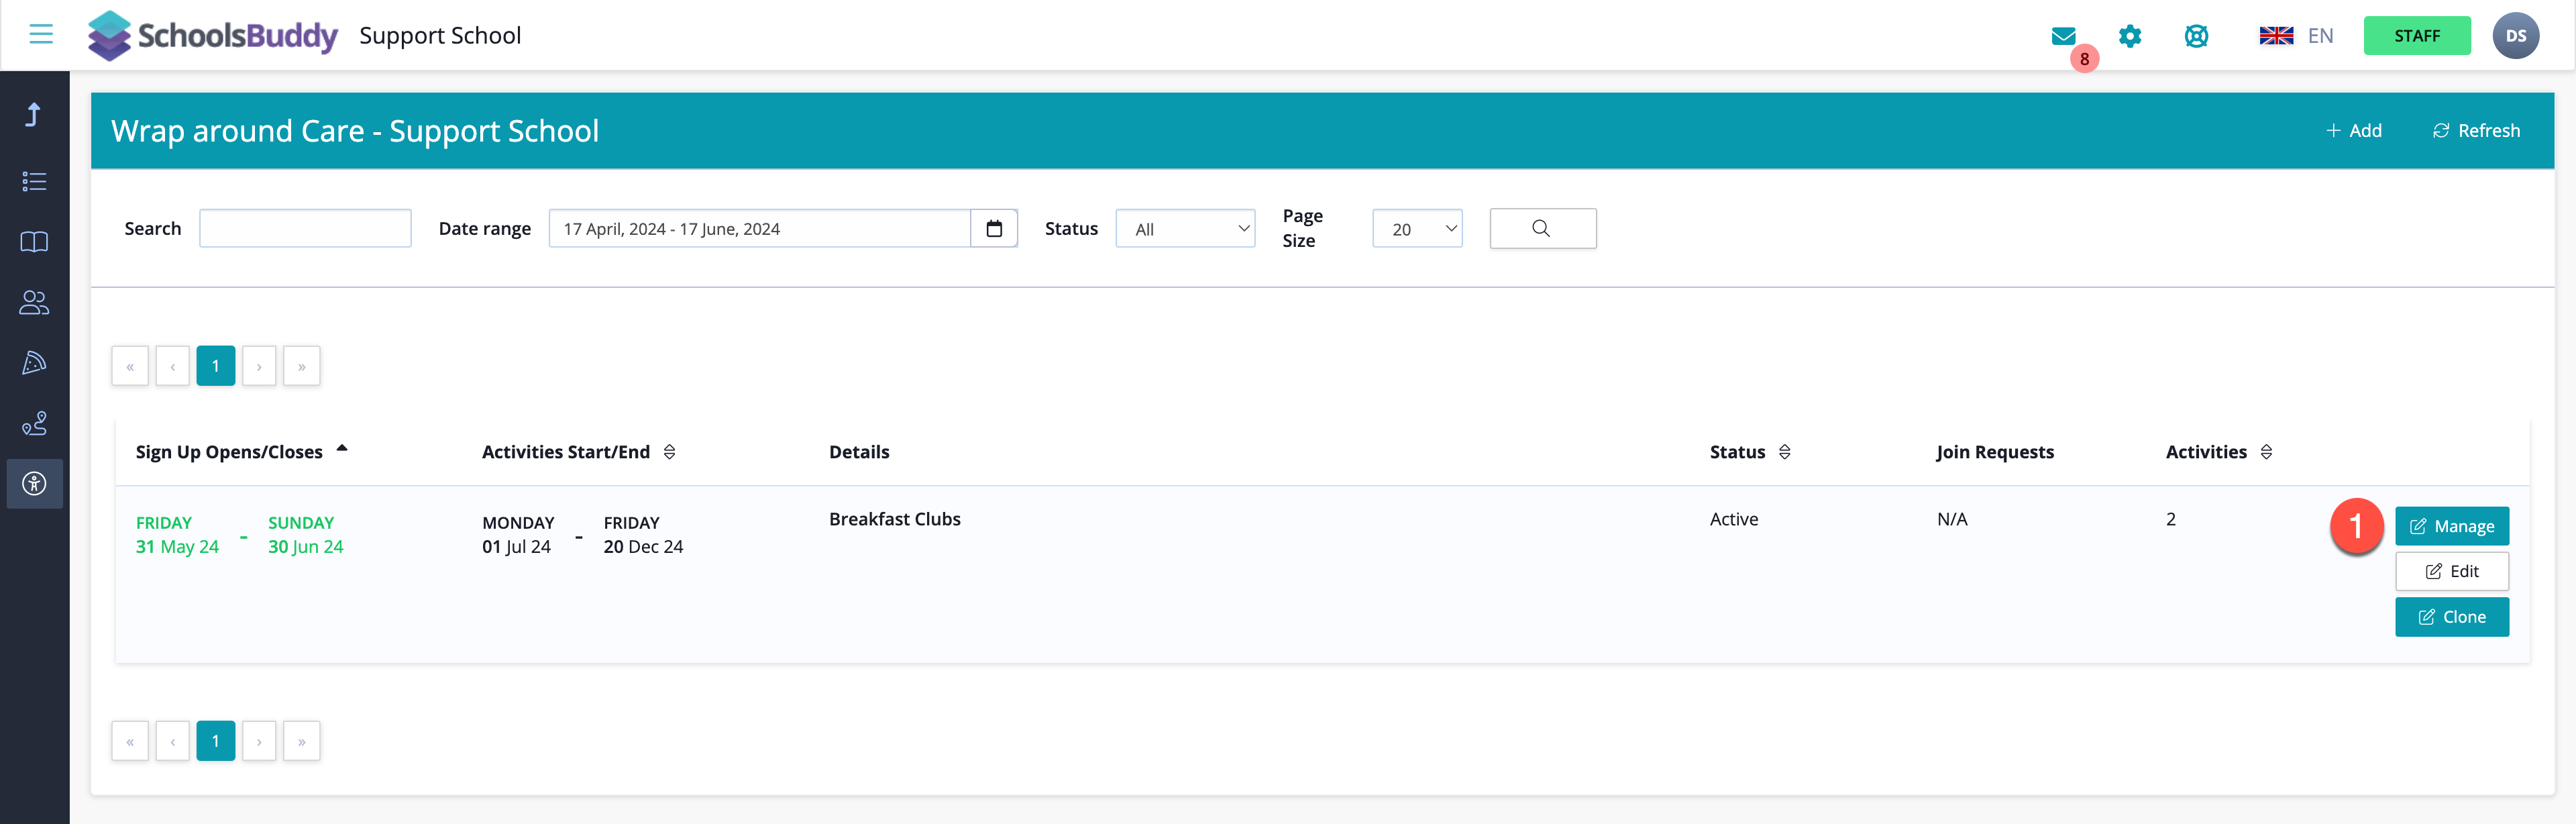This screenshot has height=824, width=2576.
Task: Open the book sidebar icon
Action: pos(34,242)
